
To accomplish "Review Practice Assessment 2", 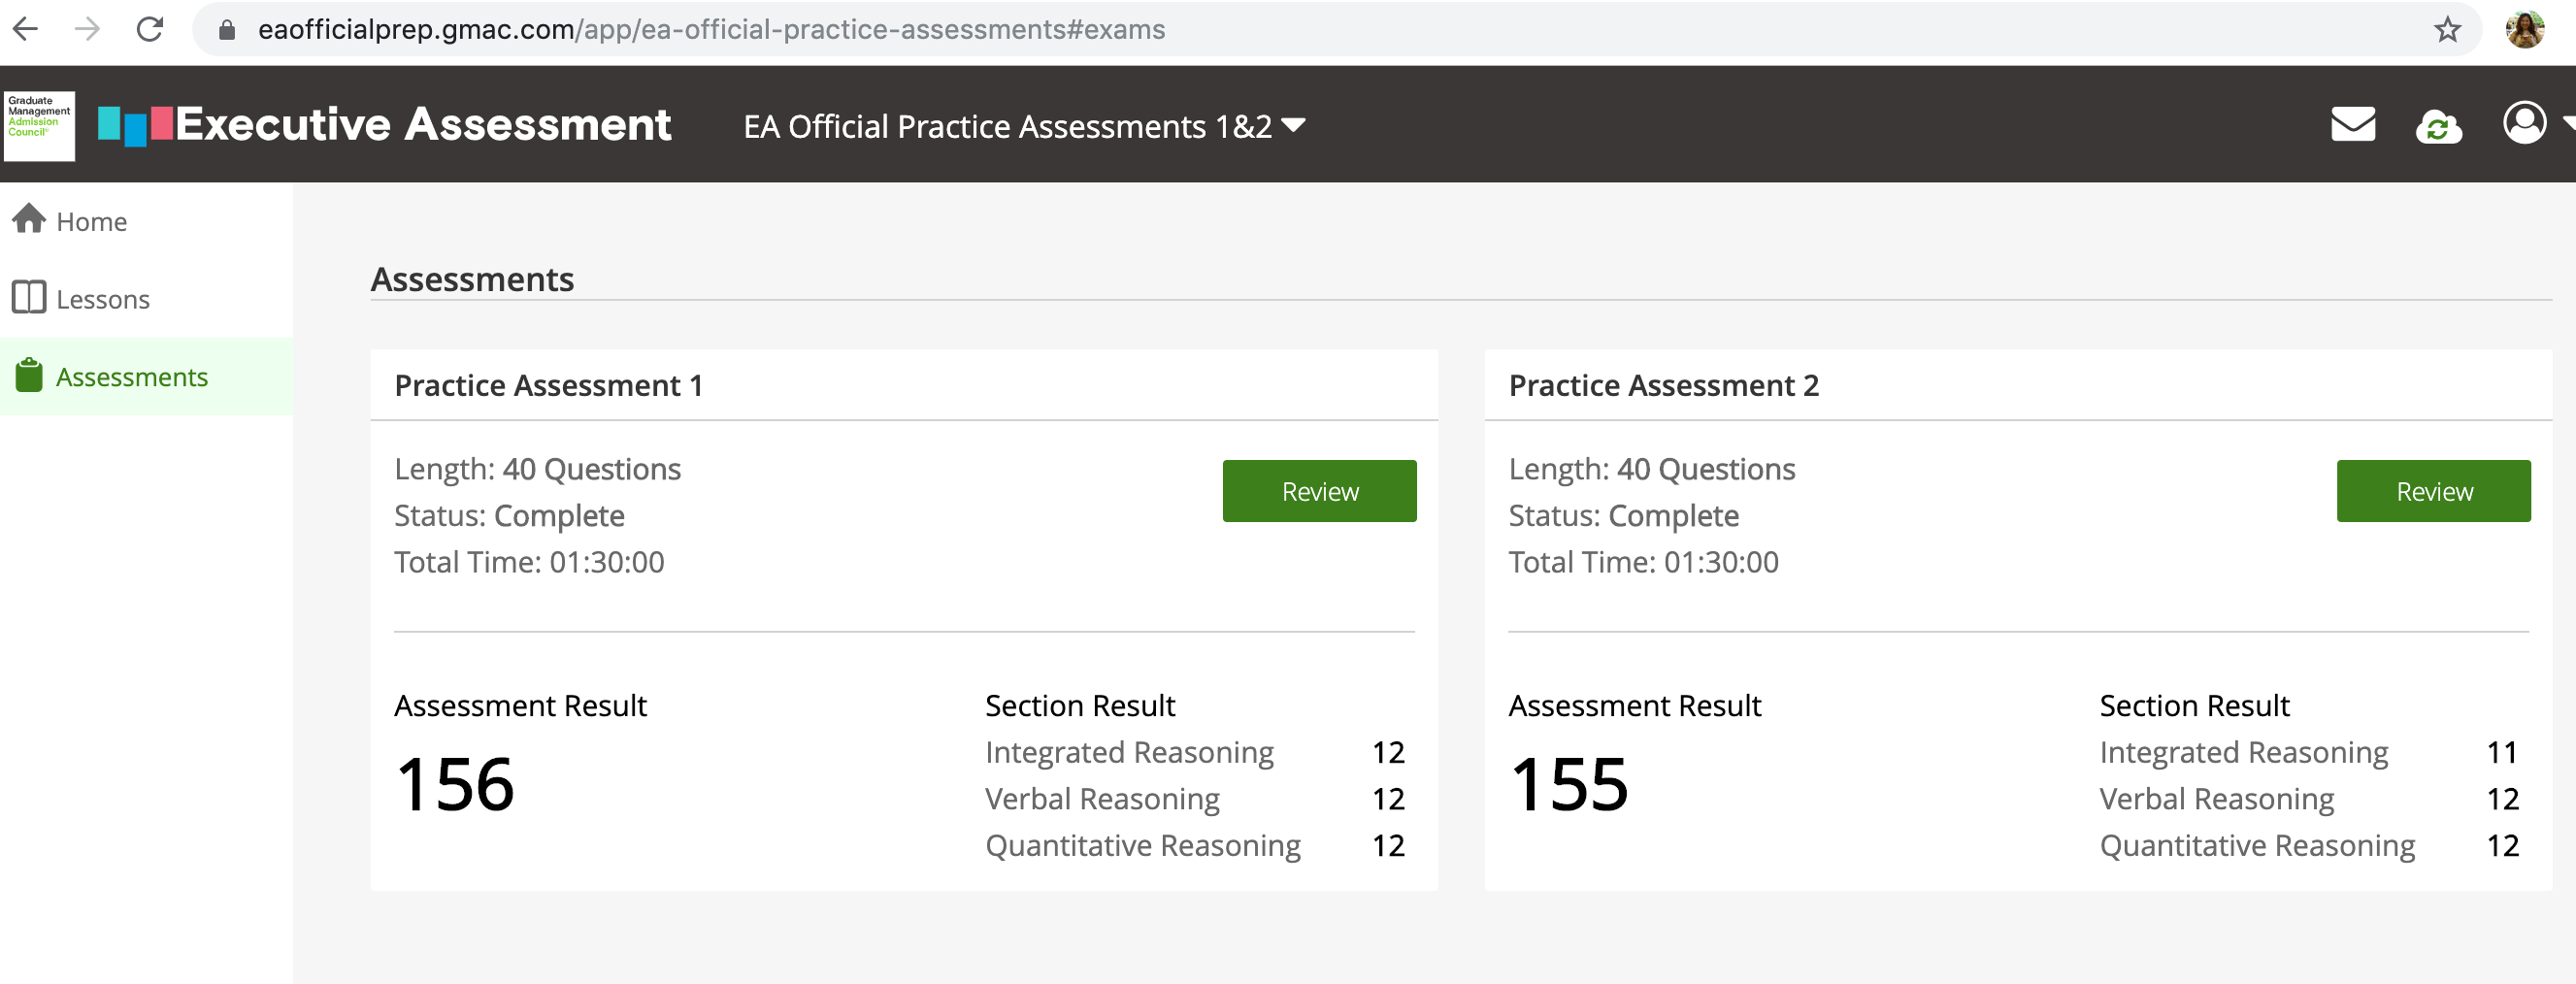I will [2433, 491].
